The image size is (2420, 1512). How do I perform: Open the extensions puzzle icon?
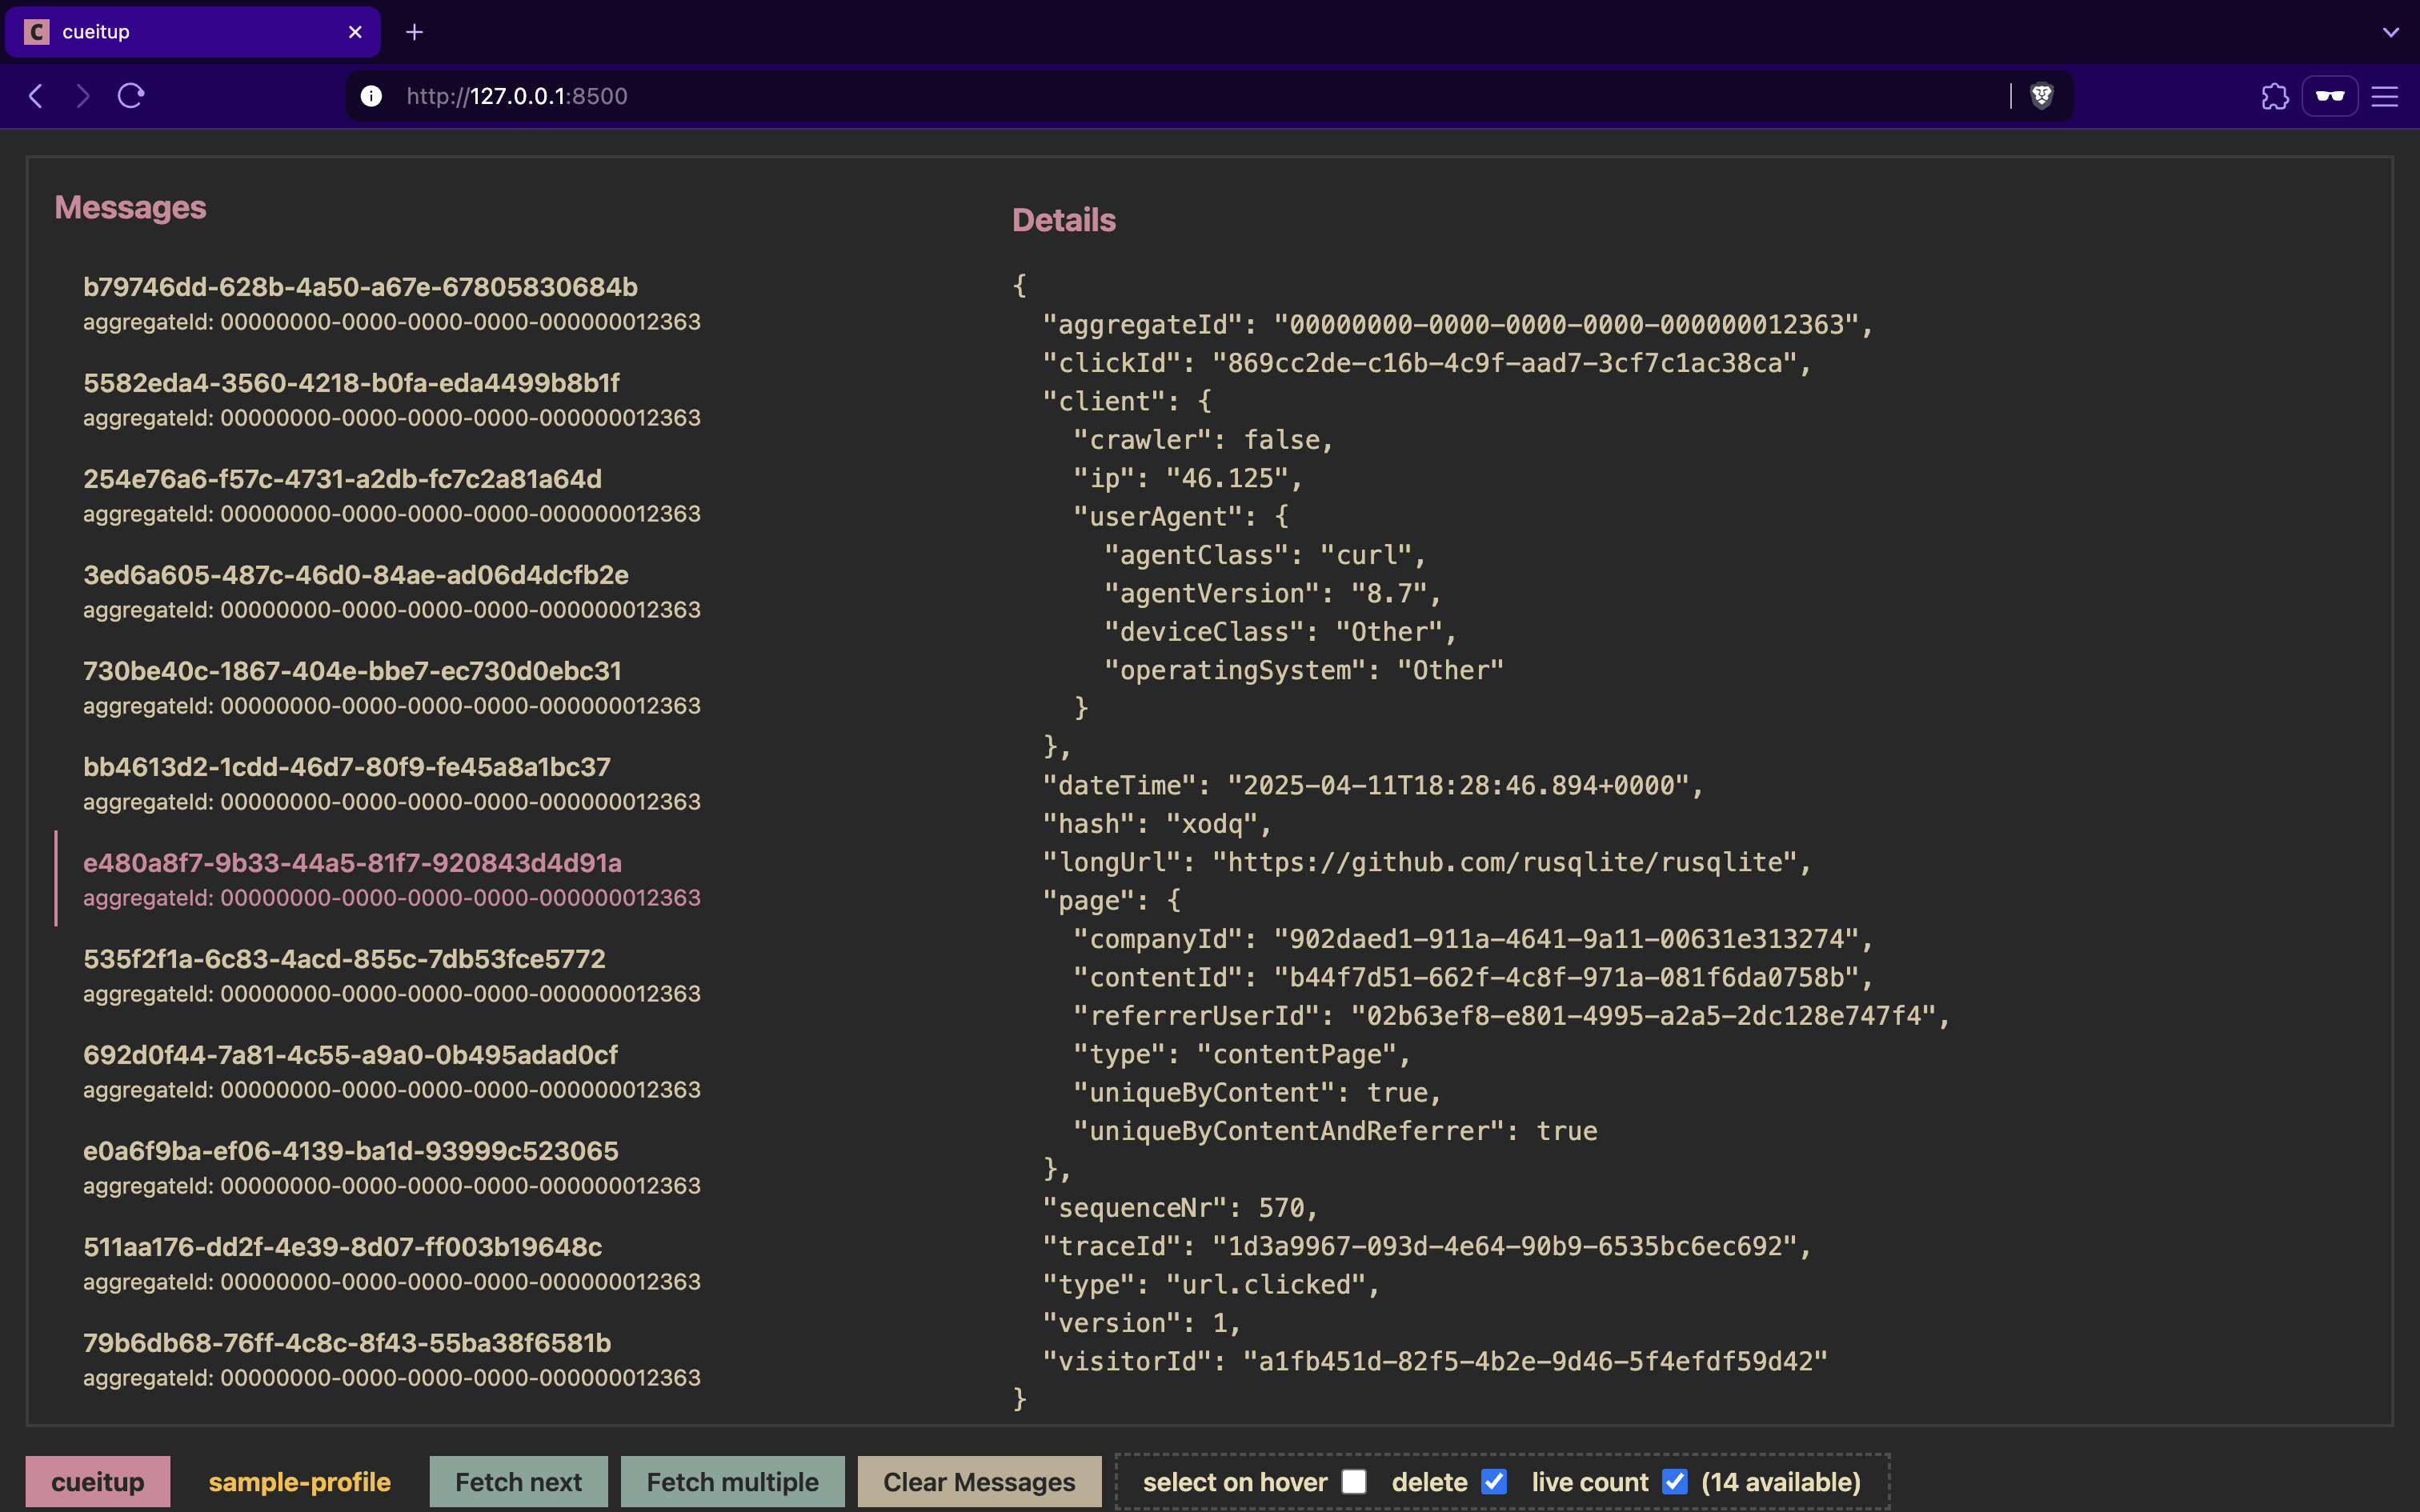pyautogui.click(x=2275, y=96)
